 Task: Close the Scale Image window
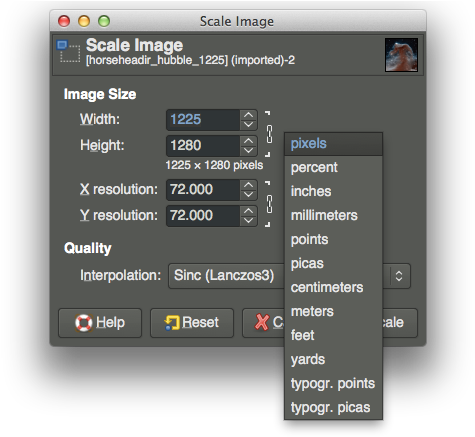tap(64, 21)
